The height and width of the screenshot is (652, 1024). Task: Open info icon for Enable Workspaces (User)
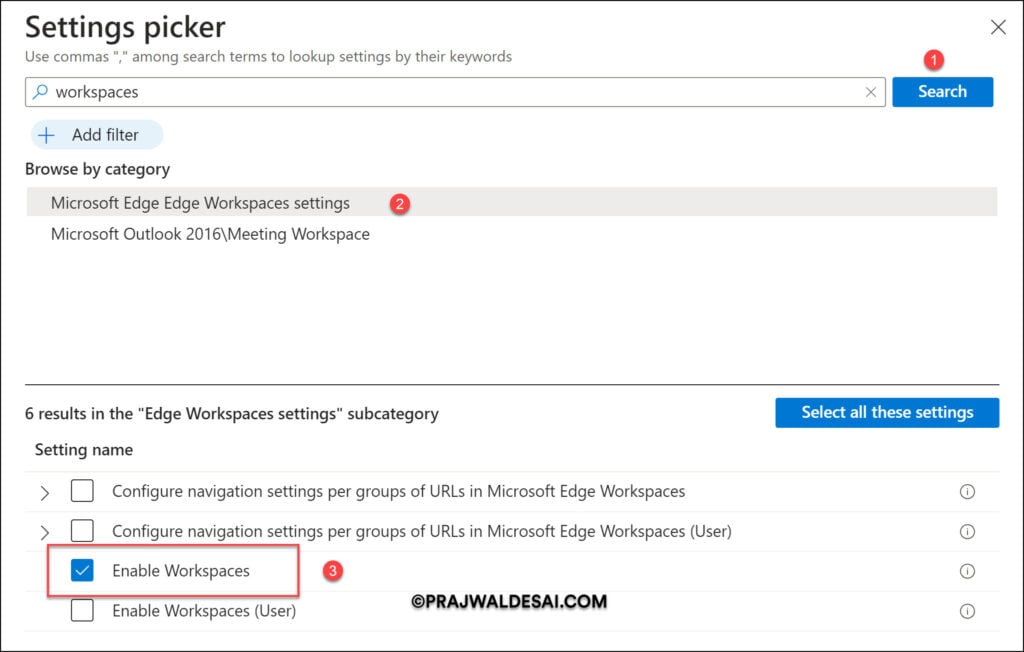[x=967, y=611]
